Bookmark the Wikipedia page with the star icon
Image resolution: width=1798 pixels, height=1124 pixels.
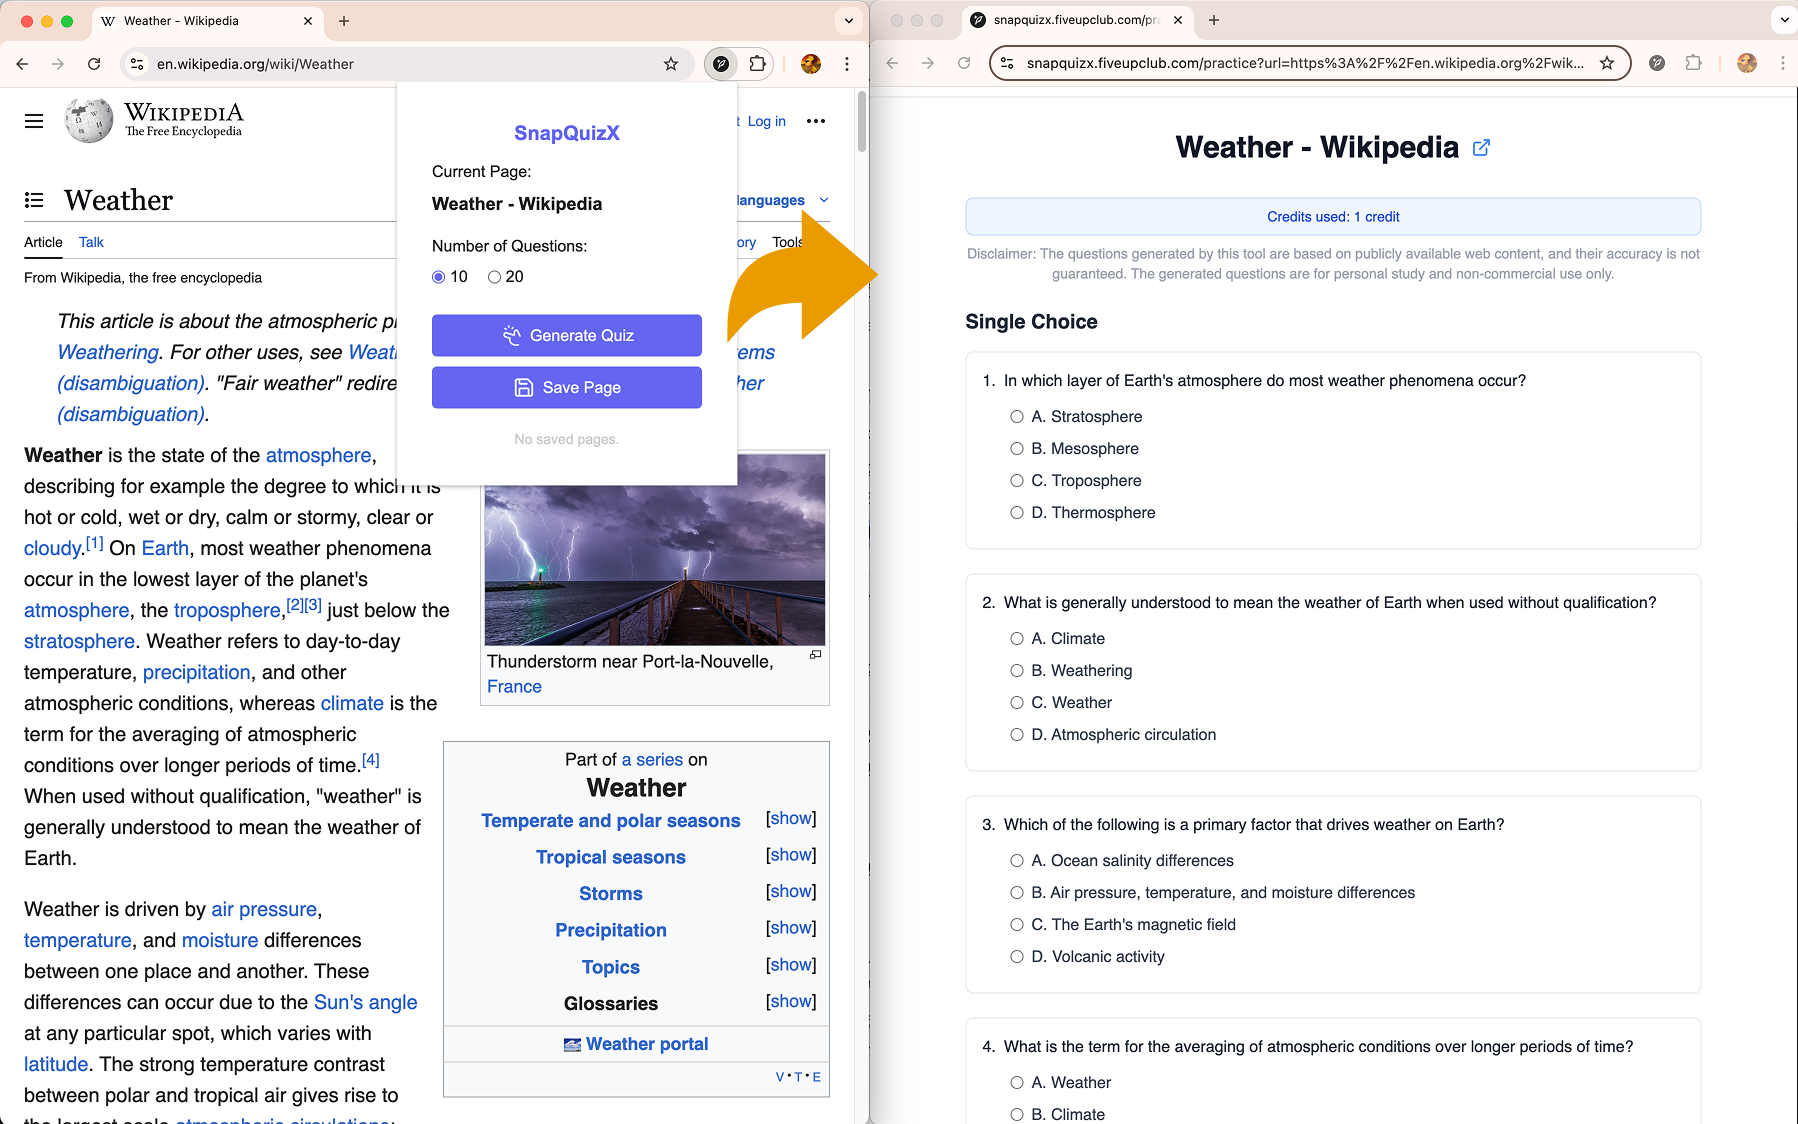coord(671,64)
